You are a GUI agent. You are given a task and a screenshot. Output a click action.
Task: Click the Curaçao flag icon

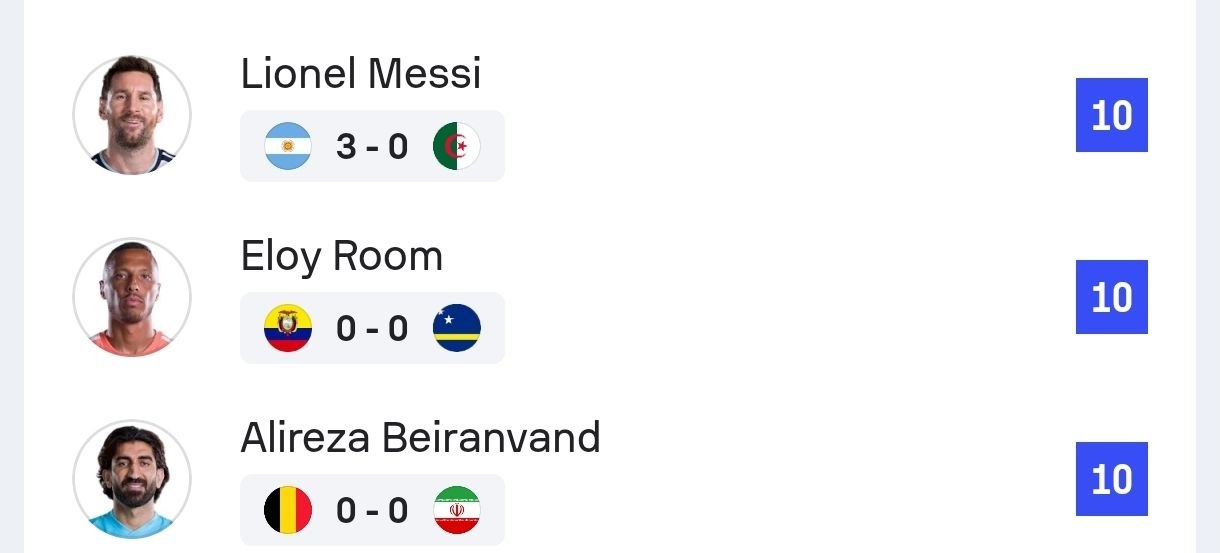point(457,328)
